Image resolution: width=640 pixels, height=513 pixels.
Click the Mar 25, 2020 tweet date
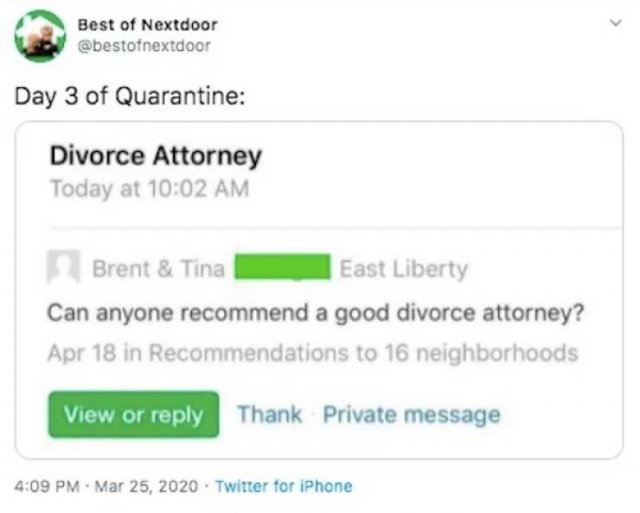click(147, 486)
